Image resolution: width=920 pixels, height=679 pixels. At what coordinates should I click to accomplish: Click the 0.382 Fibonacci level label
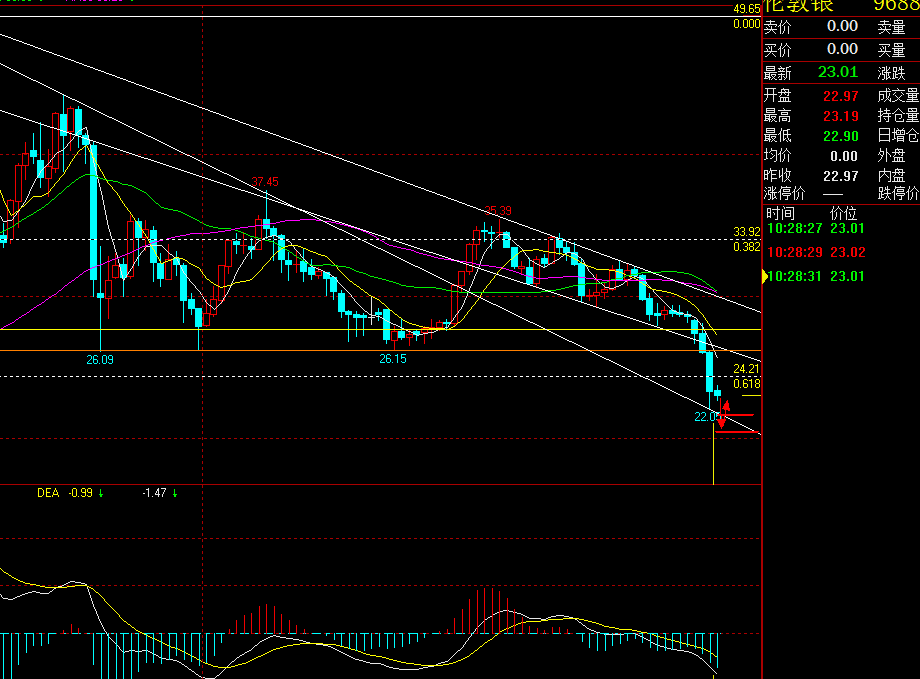746,247
